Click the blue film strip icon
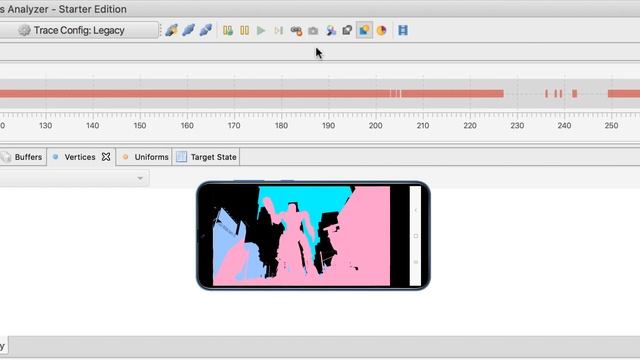 point(403,30)
